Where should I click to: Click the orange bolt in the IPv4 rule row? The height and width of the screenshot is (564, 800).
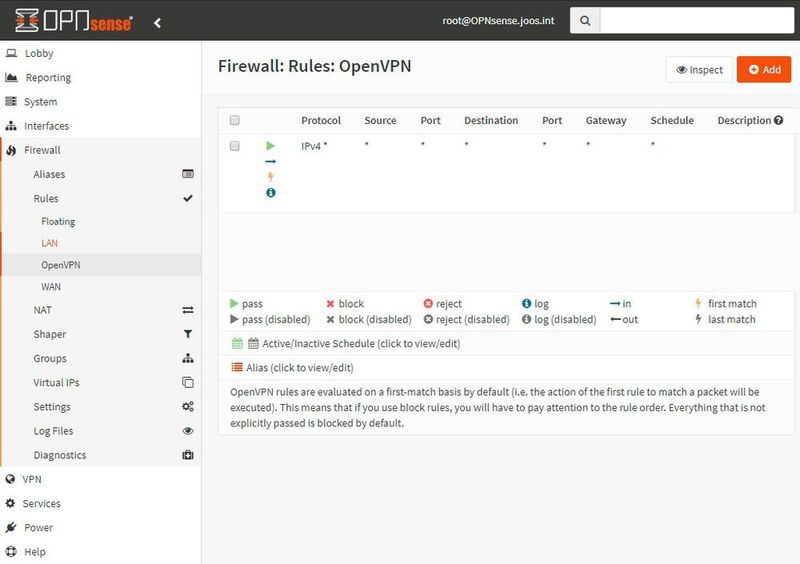tap(270, 177)
